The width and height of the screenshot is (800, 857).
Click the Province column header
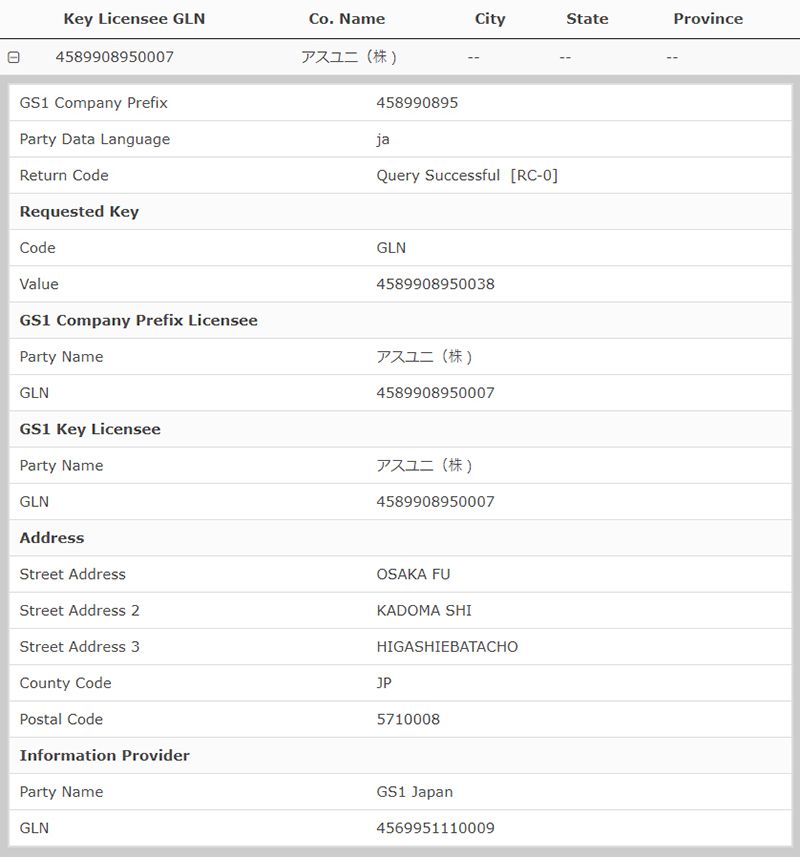707,19
